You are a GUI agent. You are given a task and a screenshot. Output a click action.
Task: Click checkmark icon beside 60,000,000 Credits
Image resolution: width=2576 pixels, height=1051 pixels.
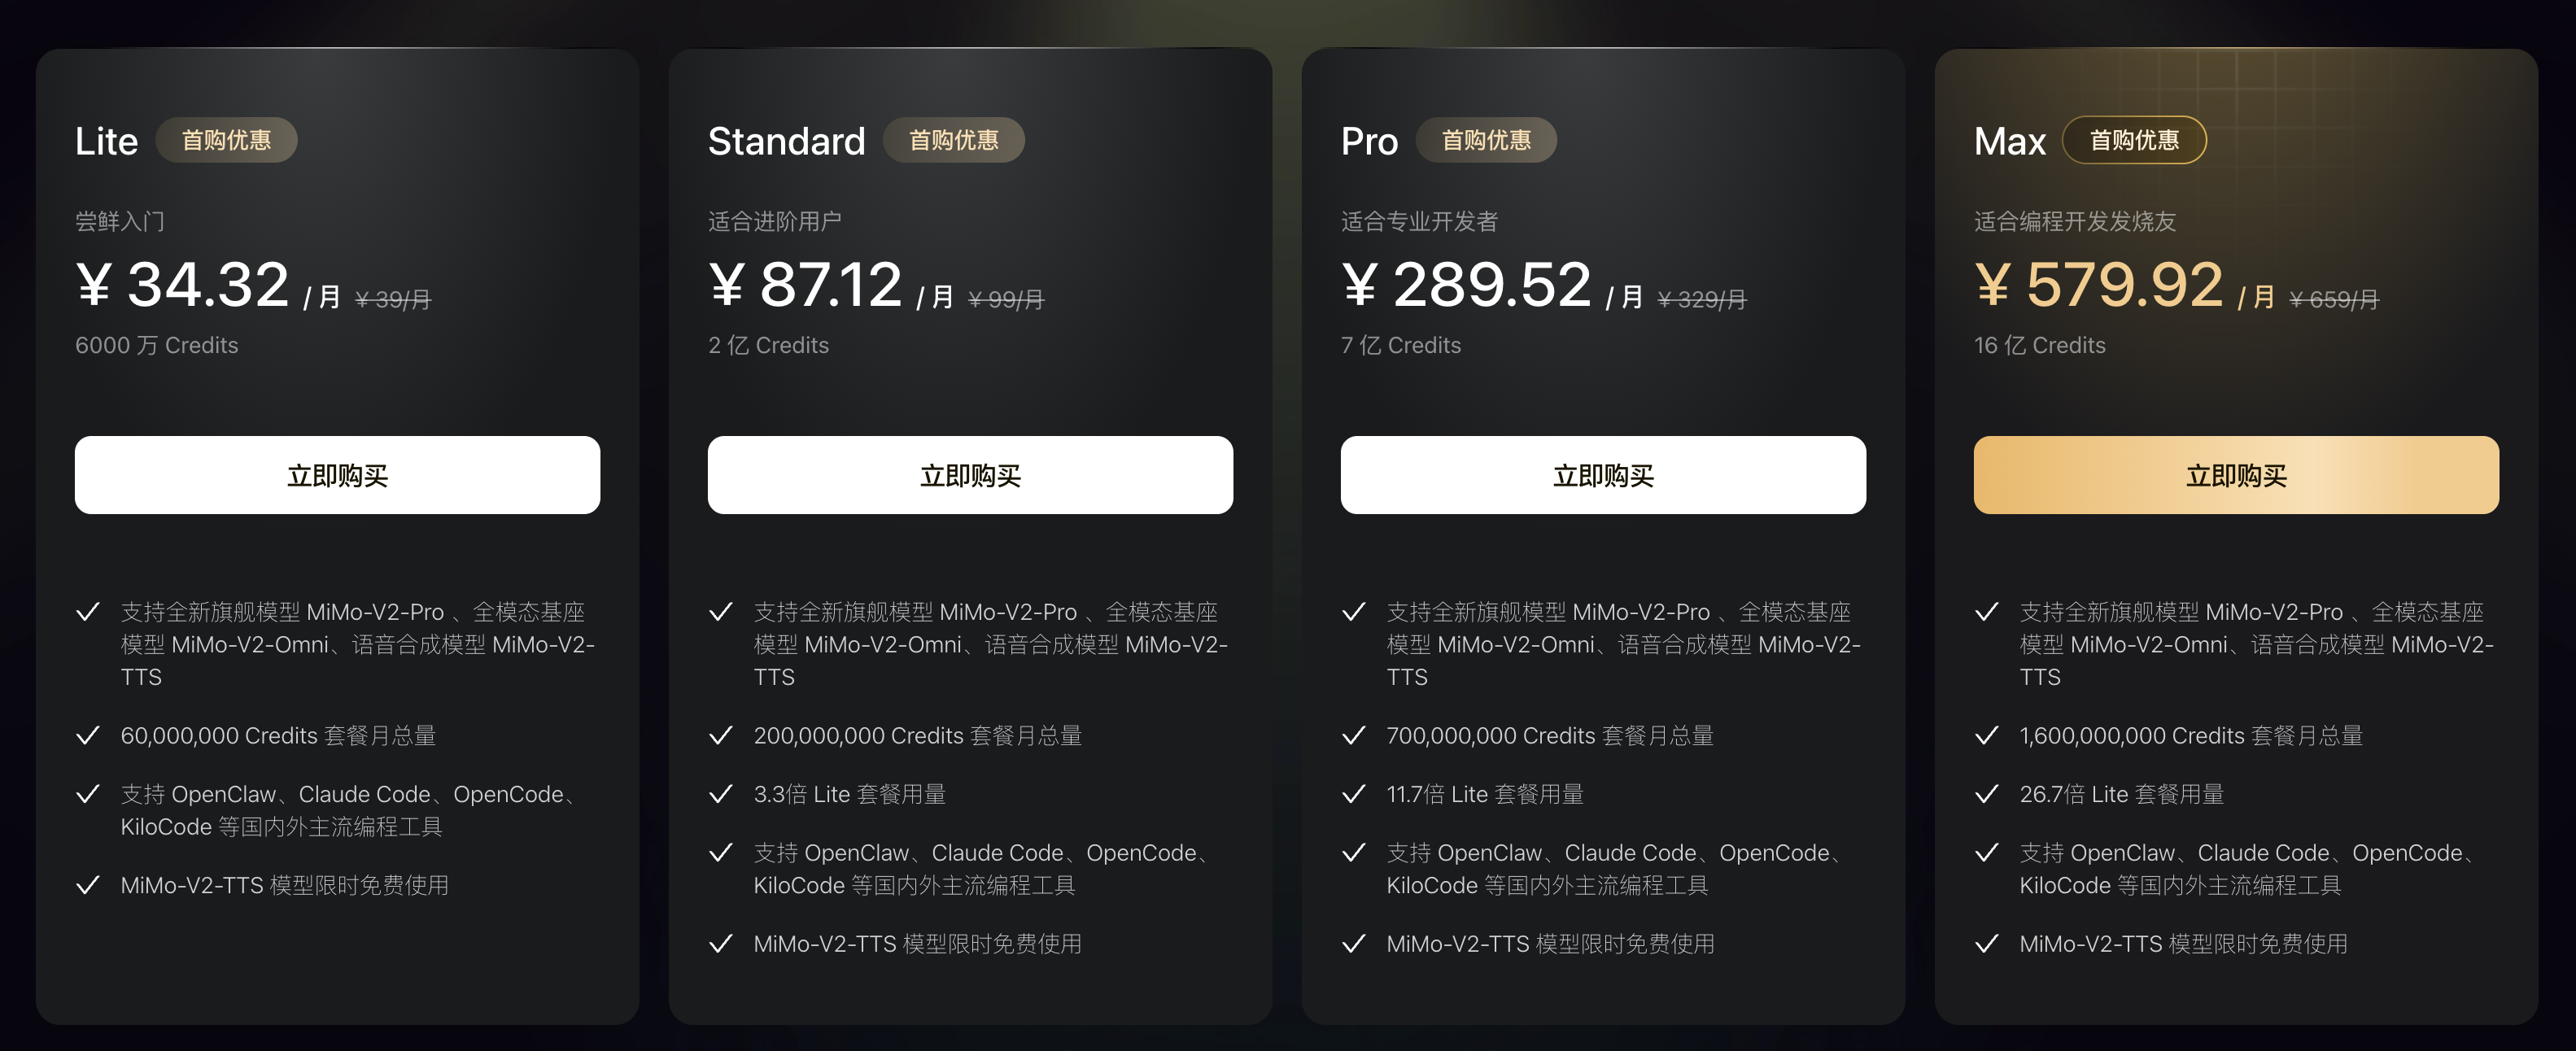point(88,736)
